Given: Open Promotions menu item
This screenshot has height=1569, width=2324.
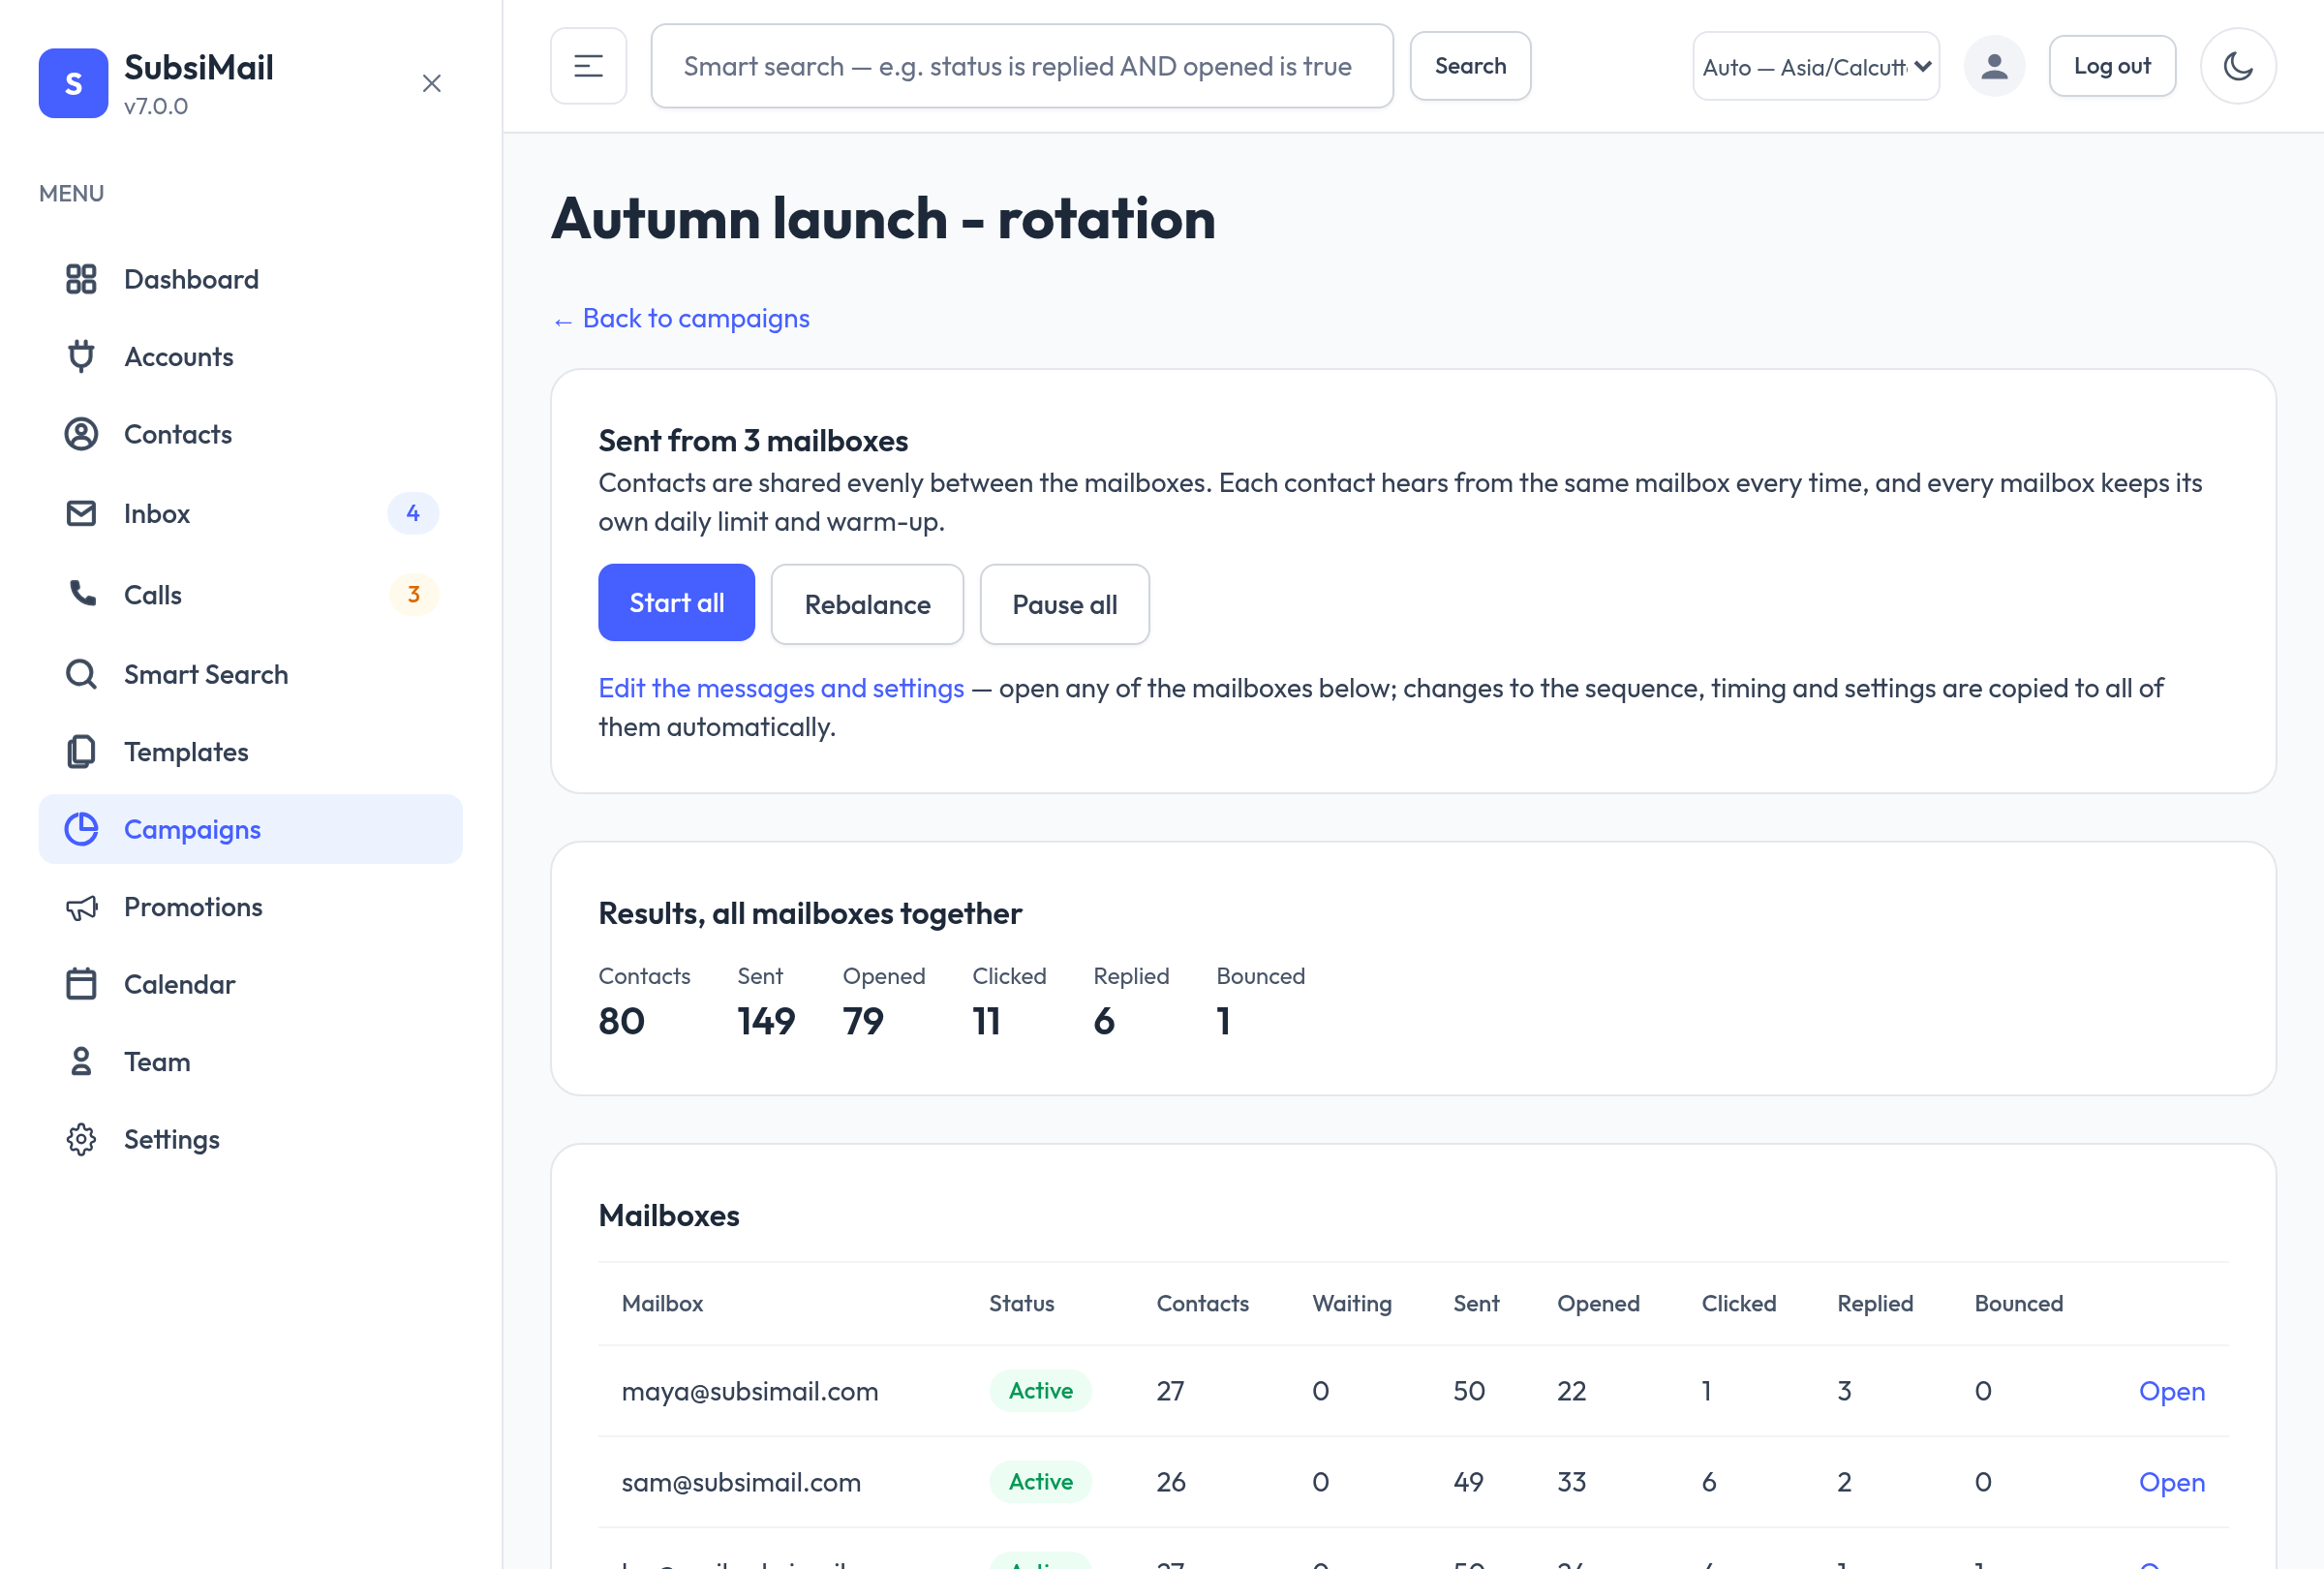Looking at the screenshot, I should pos(250,907).
